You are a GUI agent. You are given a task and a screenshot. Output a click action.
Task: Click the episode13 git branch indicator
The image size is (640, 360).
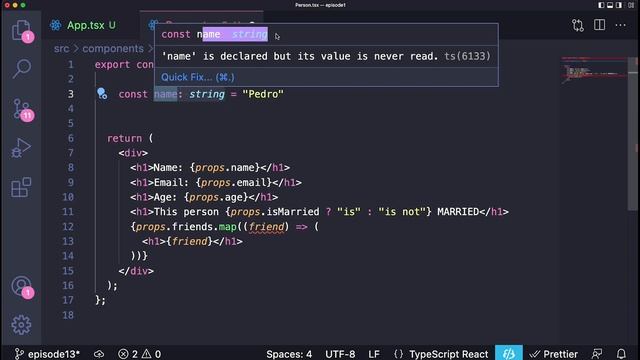click(47, 354)
